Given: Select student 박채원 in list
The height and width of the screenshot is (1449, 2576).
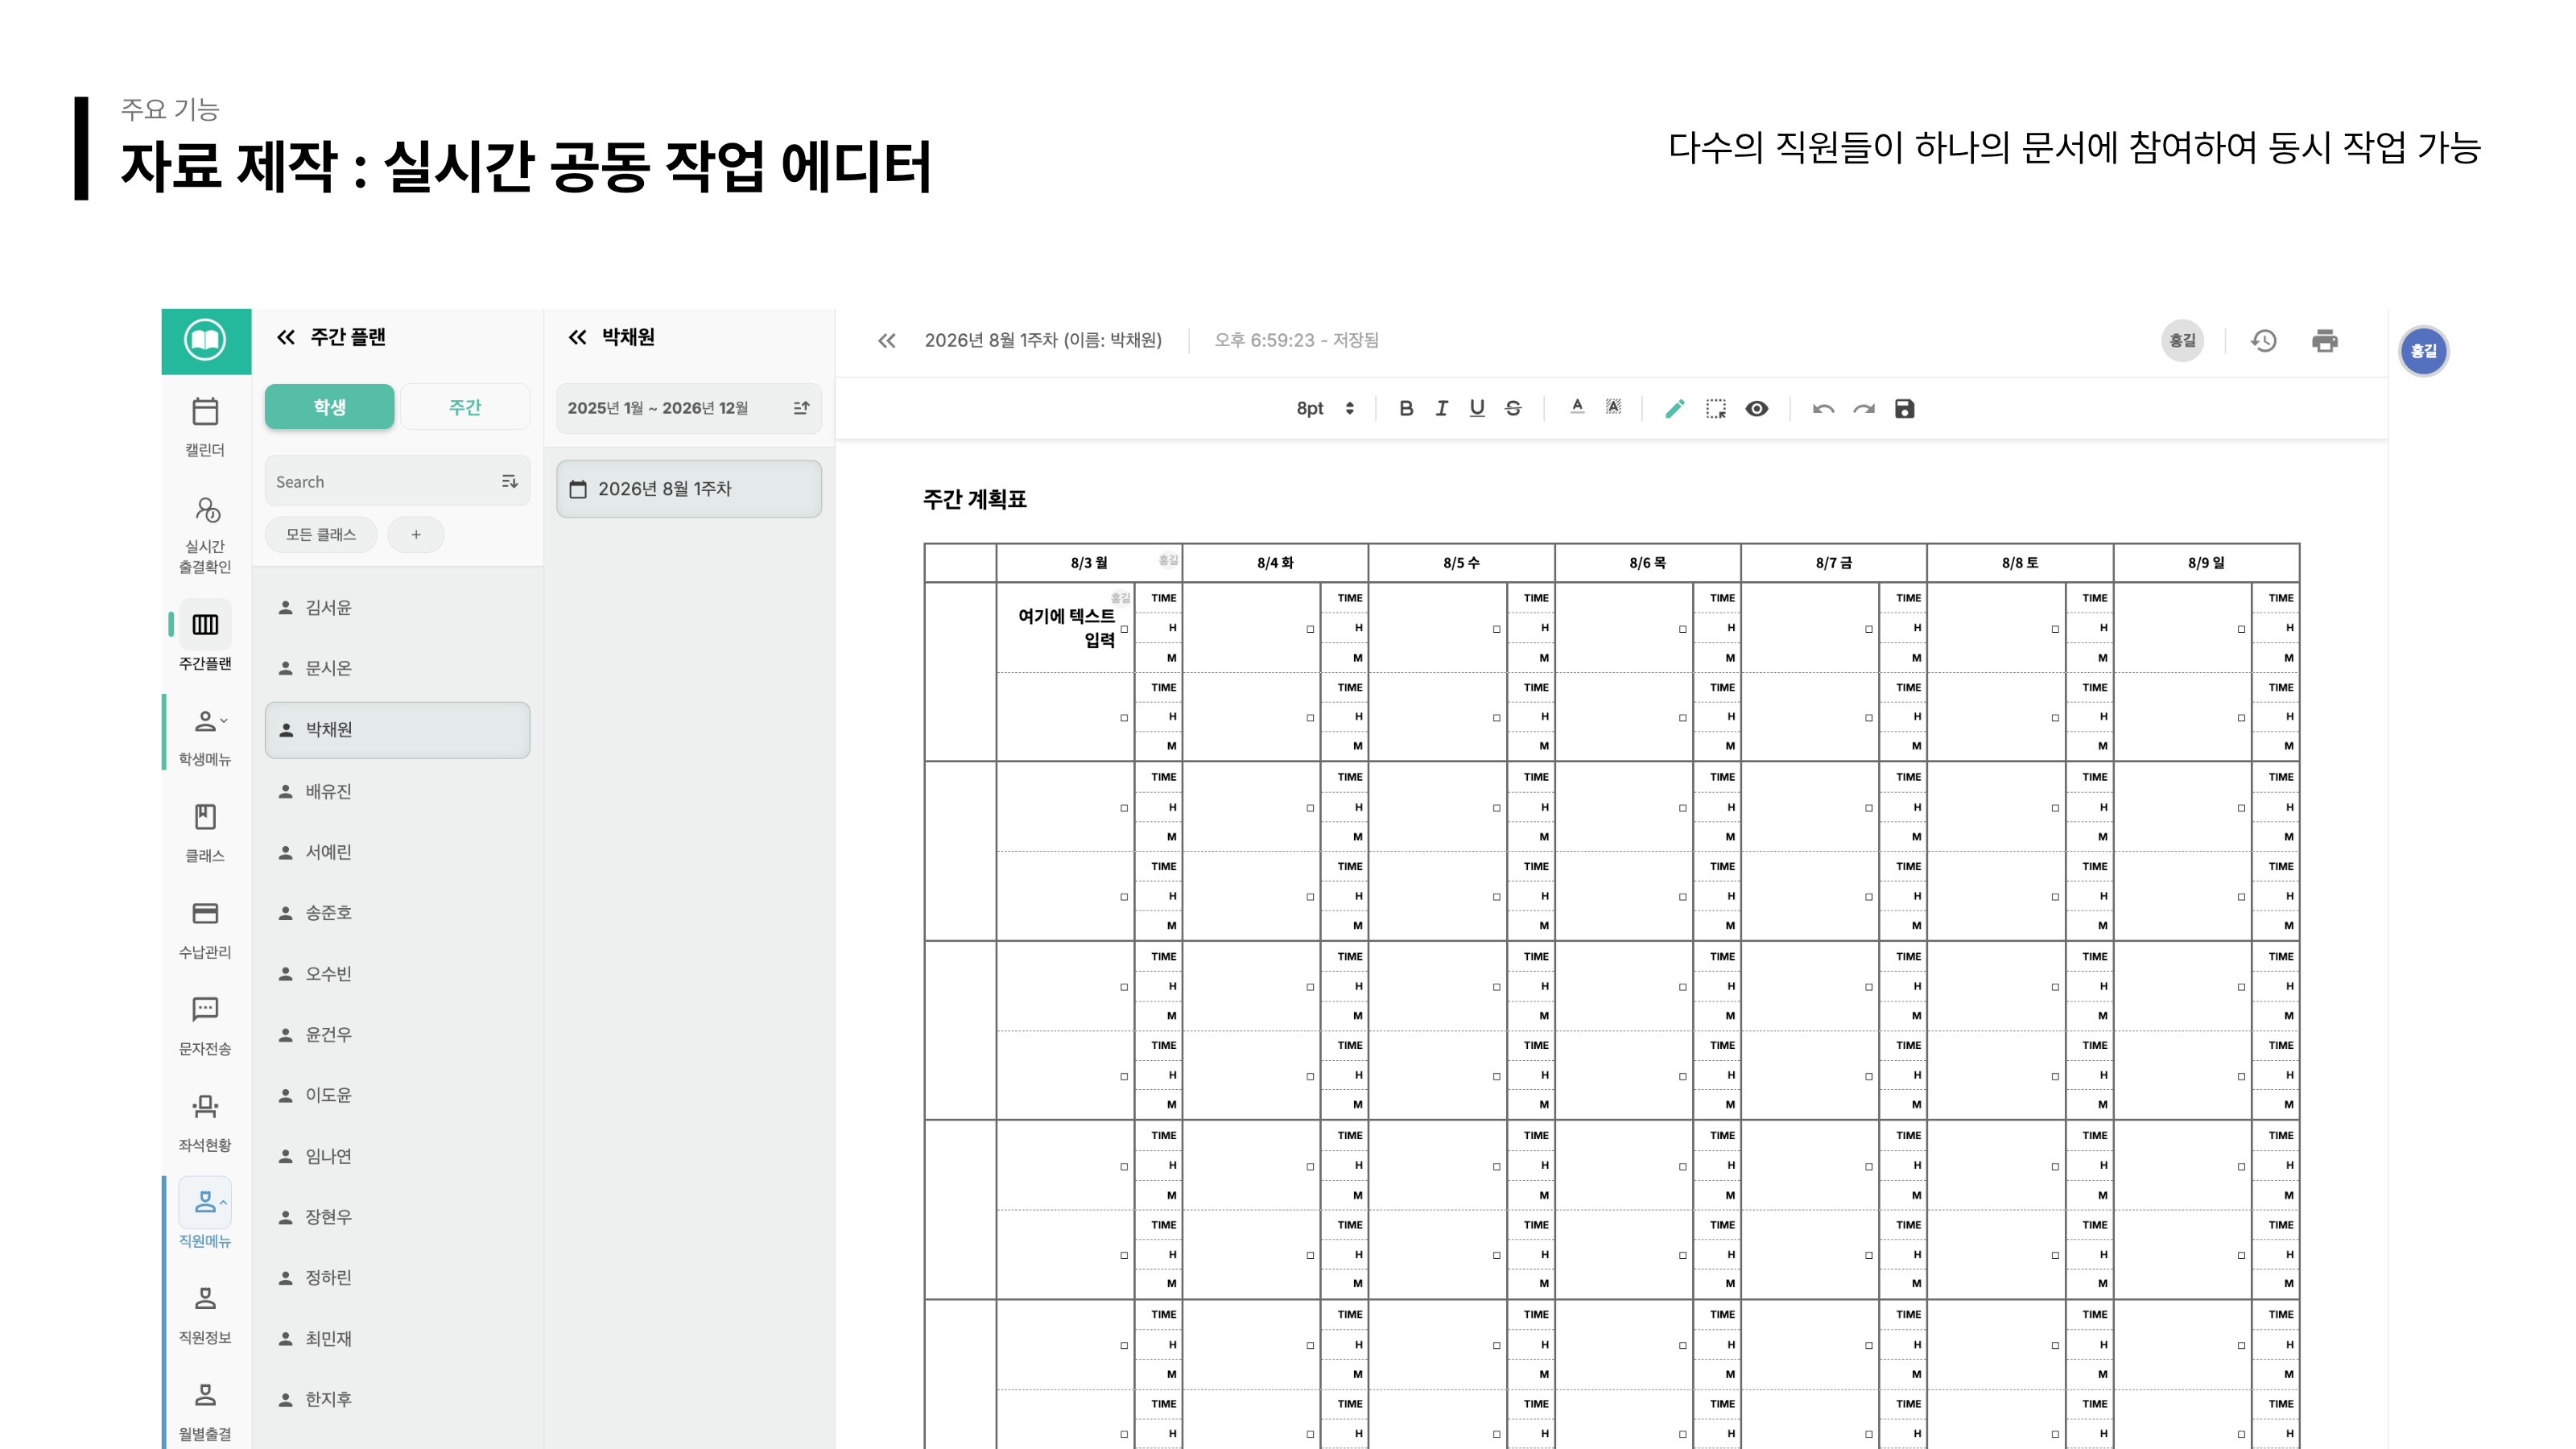Looking at the screenshot, I should [x=397, y=729].
